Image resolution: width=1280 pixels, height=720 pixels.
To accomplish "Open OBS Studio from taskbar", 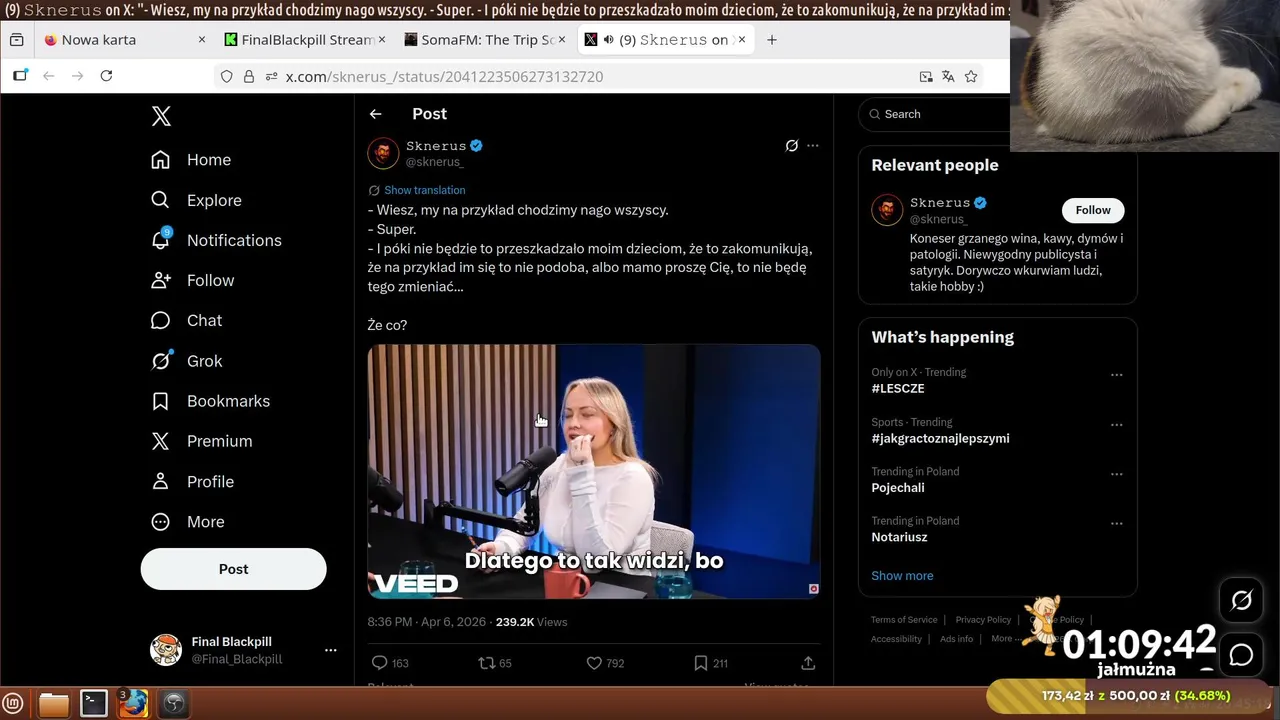I will pos(174,704).
